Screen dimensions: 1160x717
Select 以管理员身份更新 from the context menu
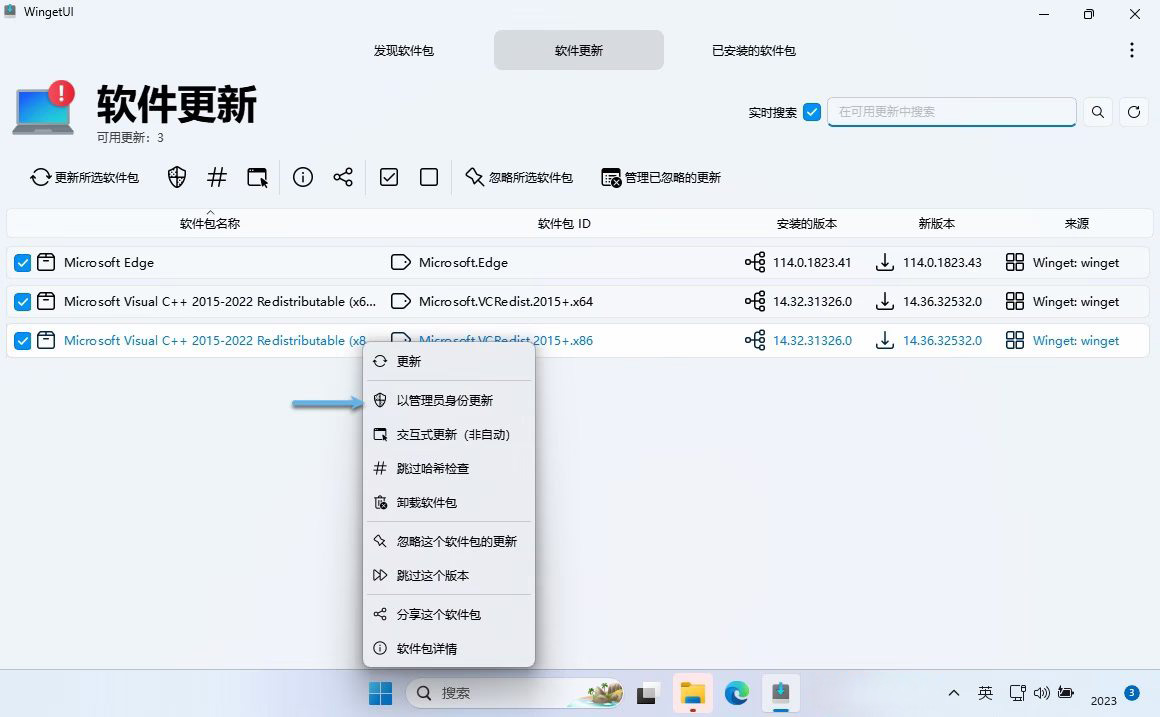tap(449, 400)
